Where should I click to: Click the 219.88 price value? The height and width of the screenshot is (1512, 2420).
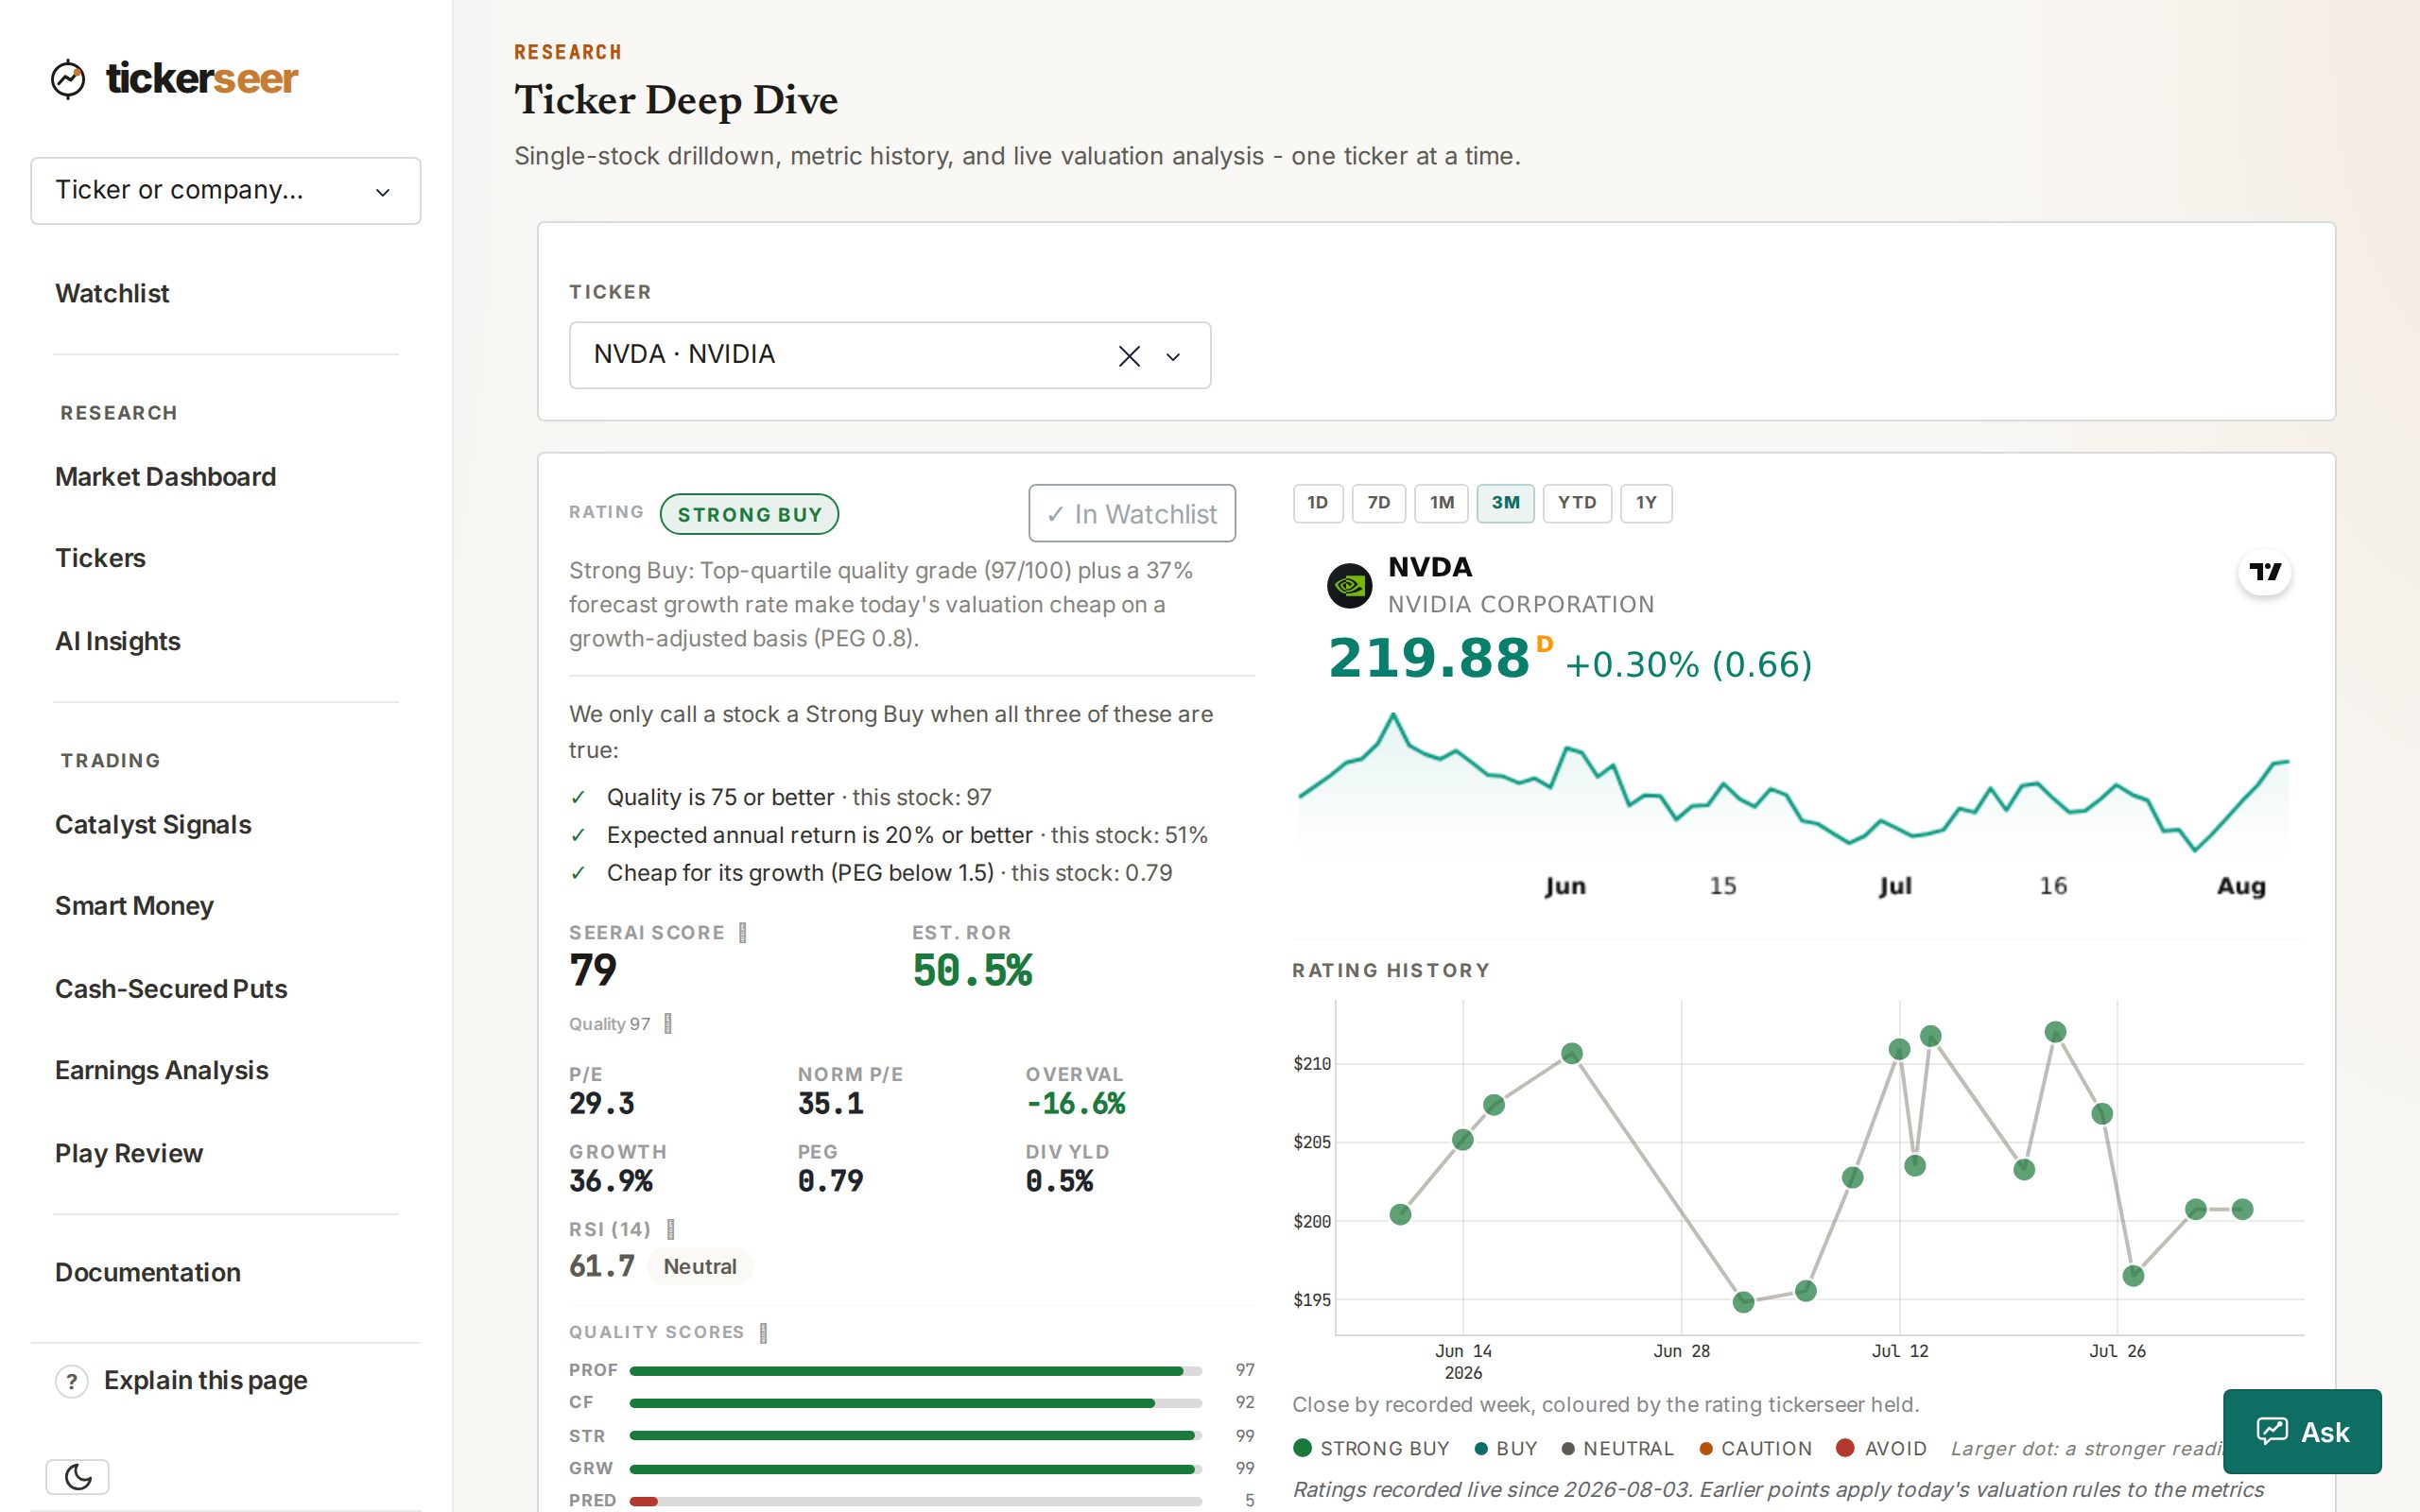(x=1429, y=659)
